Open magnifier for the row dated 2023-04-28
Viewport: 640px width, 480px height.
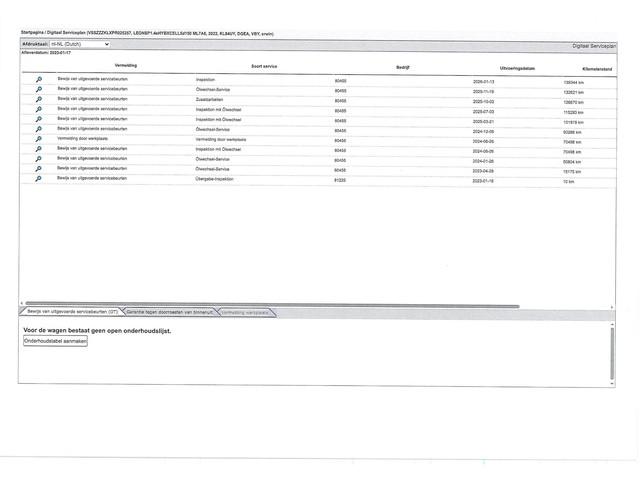pos(39,169)
